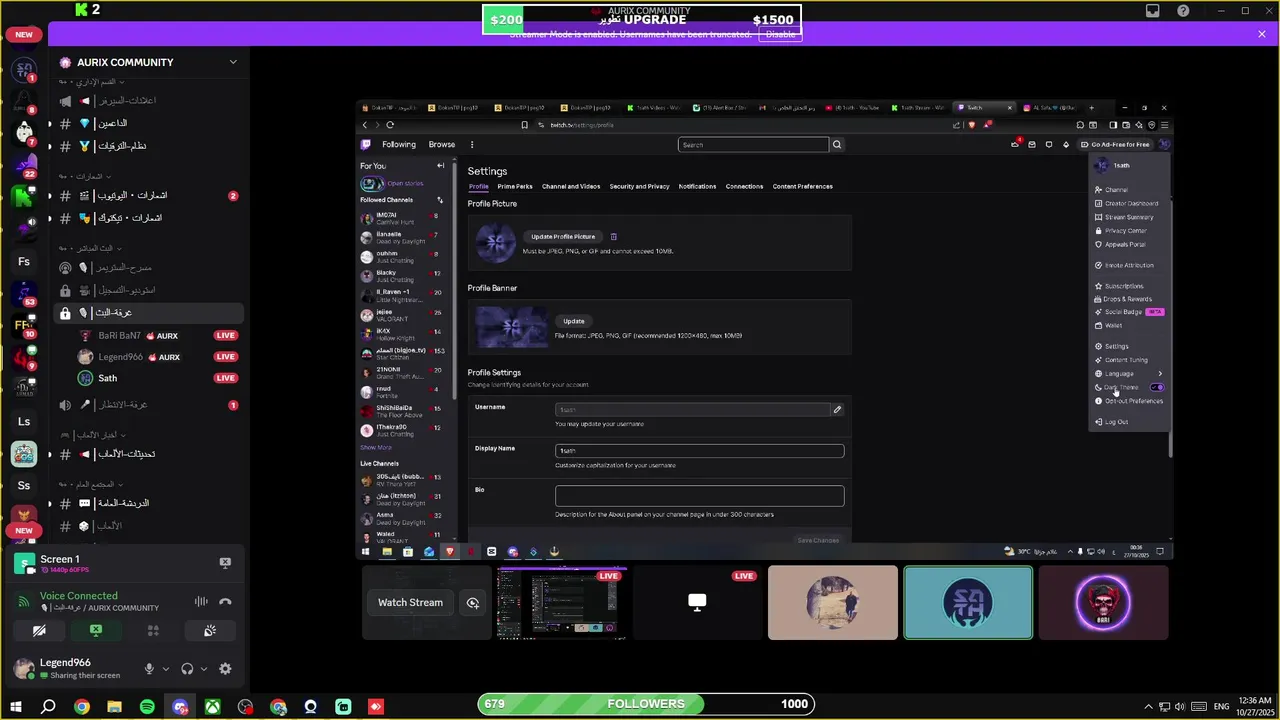Open Chrome from the Windows taskbar
Screen dimensions: 1280x720
click(81, 706)
